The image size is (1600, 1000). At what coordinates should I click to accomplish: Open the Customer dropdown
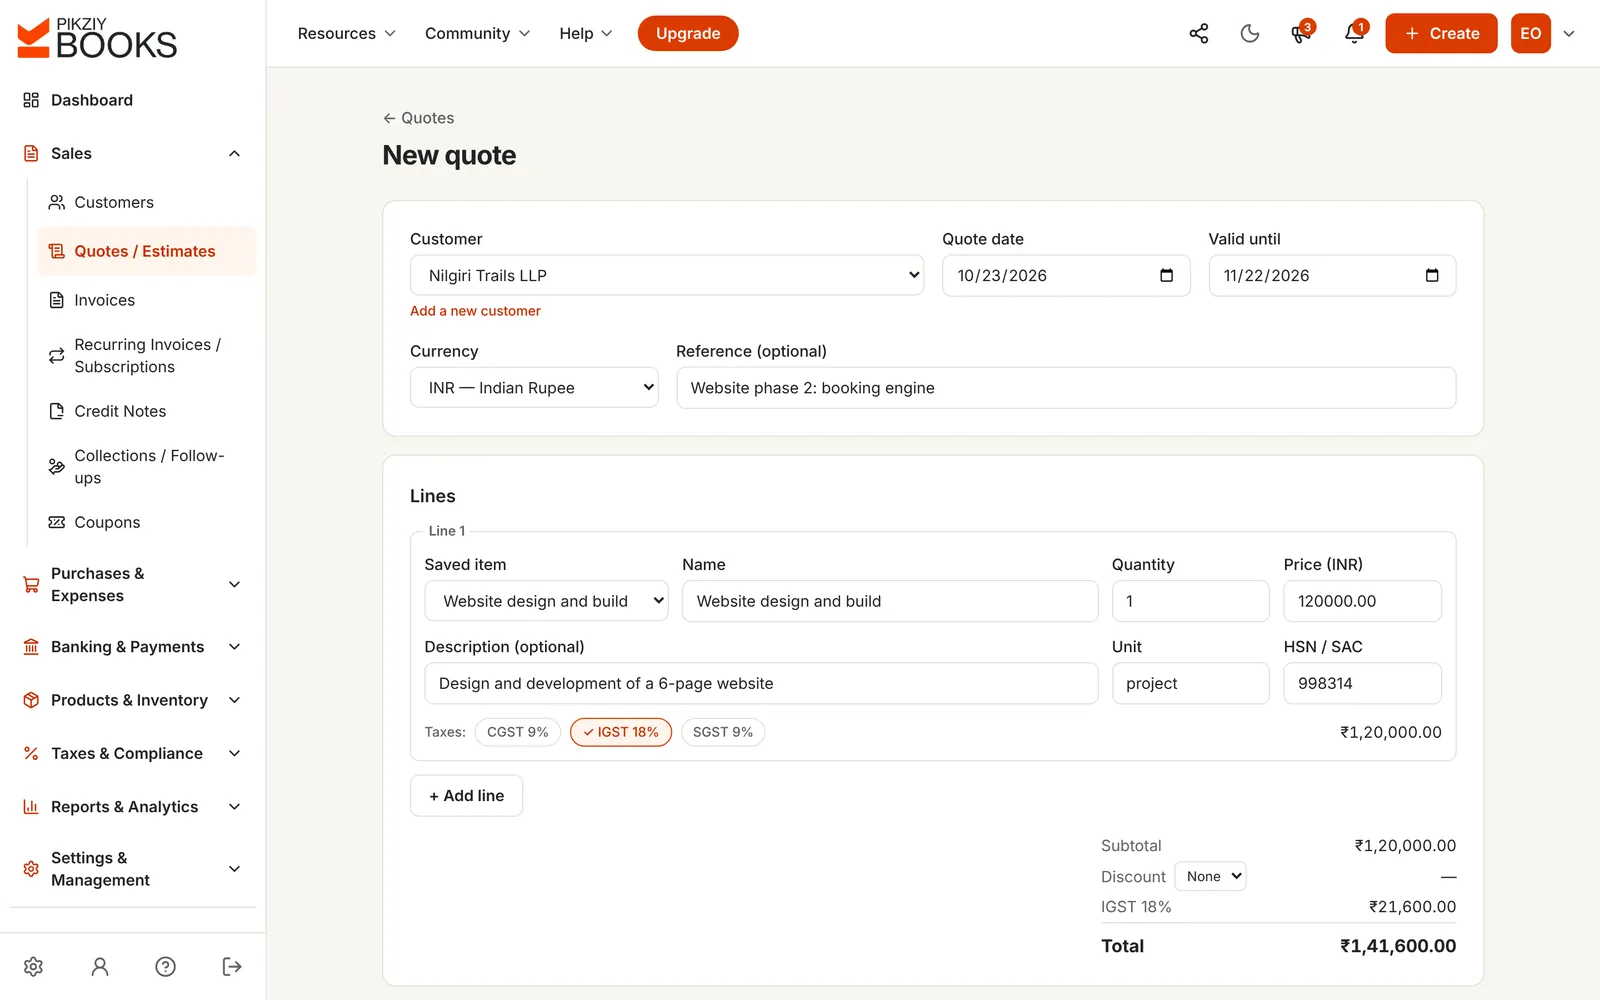667,276
